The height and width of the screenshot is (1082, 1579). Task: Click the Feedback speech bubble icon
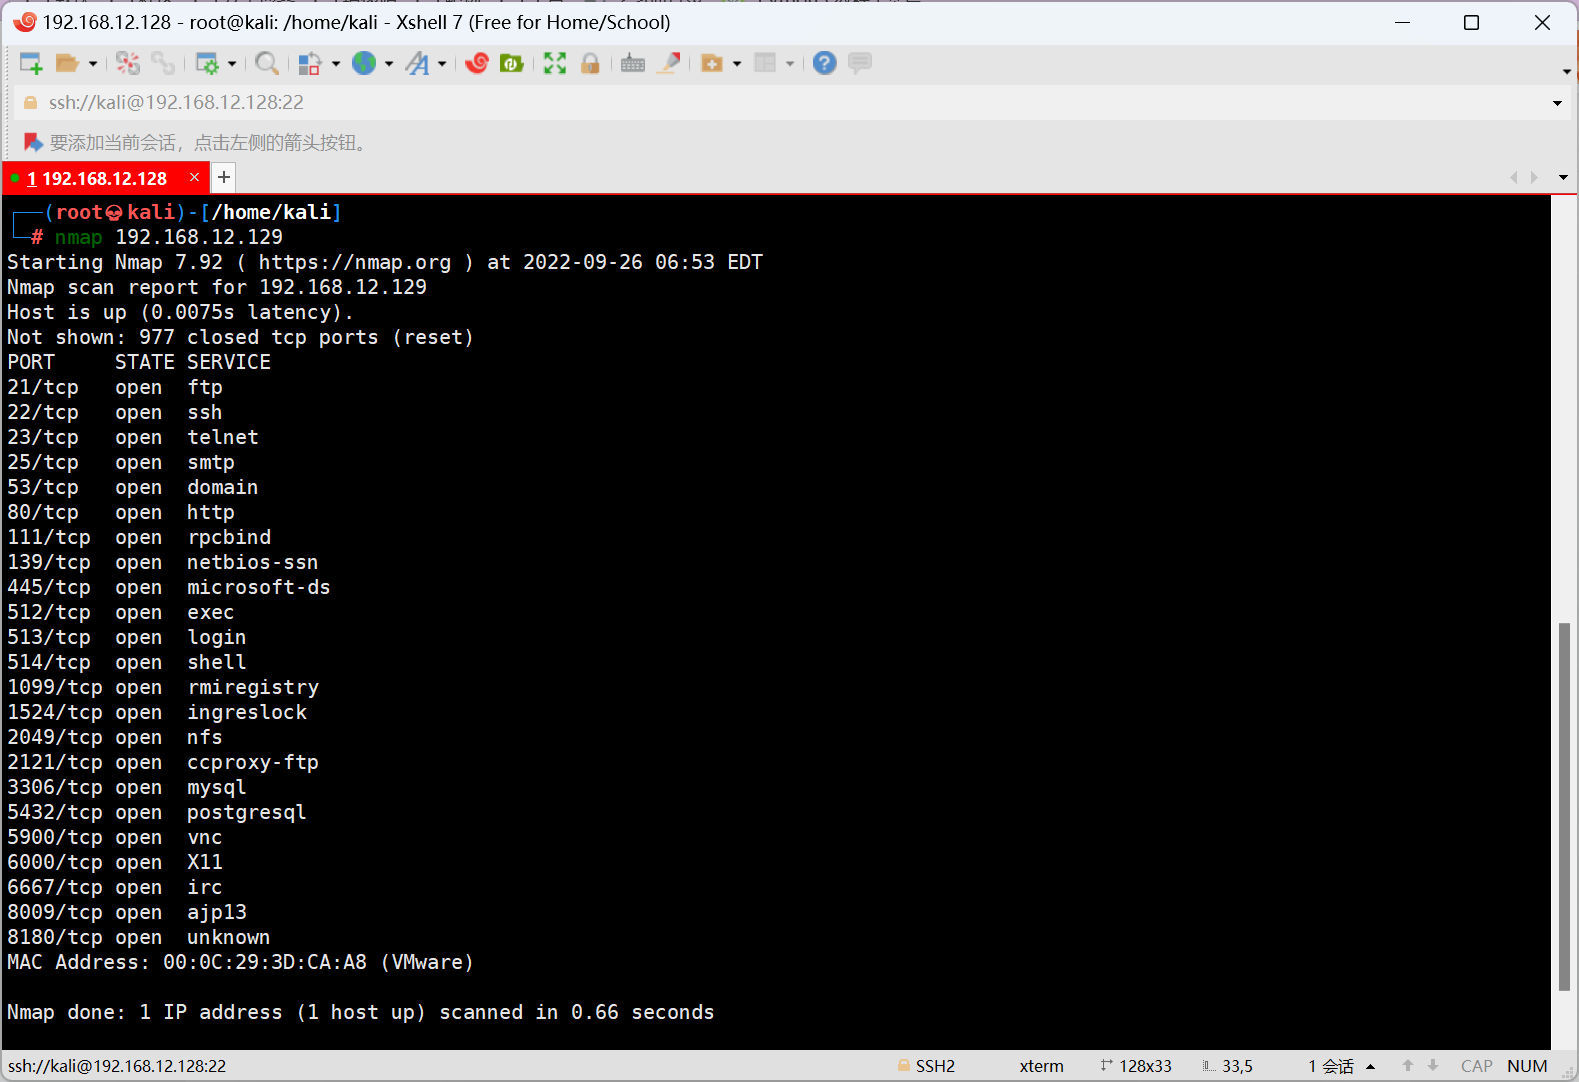[860, 64]
